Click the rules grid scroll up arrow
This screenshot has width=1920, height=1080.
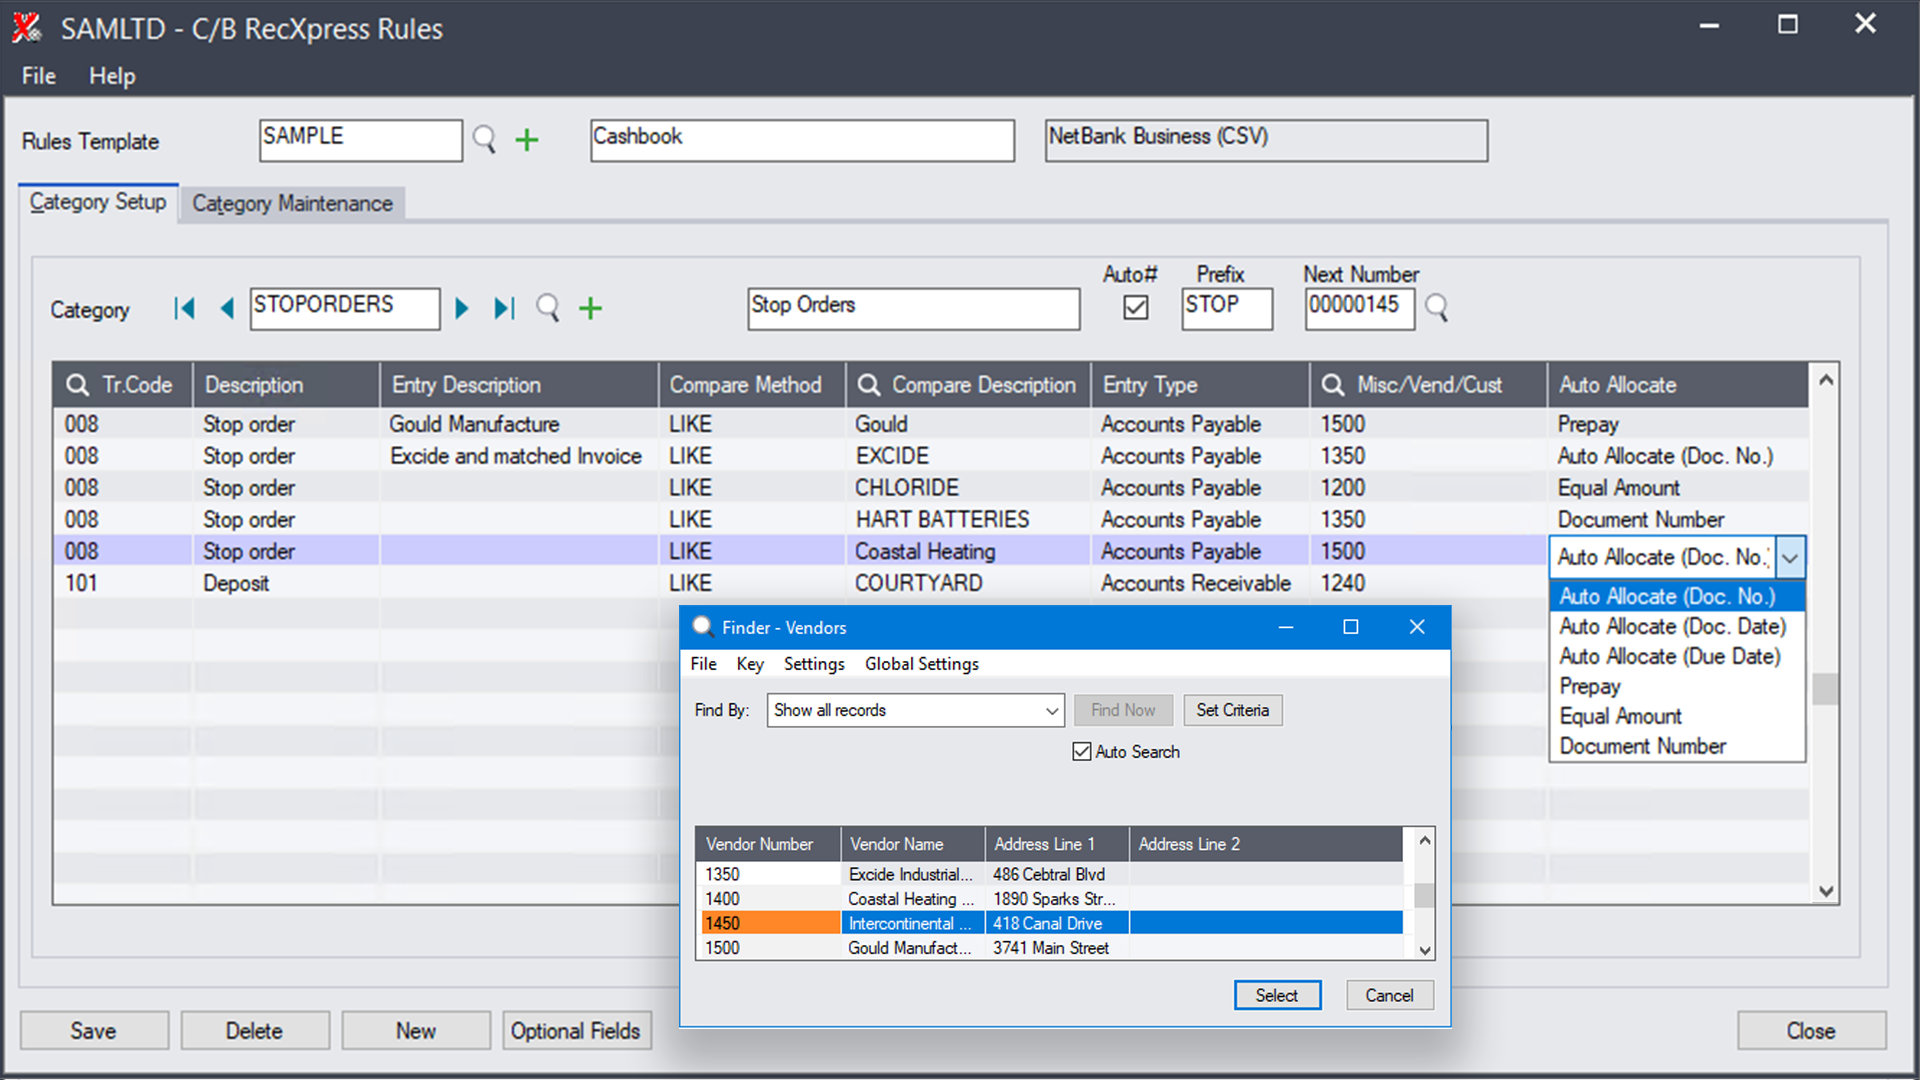point(1825,380)
